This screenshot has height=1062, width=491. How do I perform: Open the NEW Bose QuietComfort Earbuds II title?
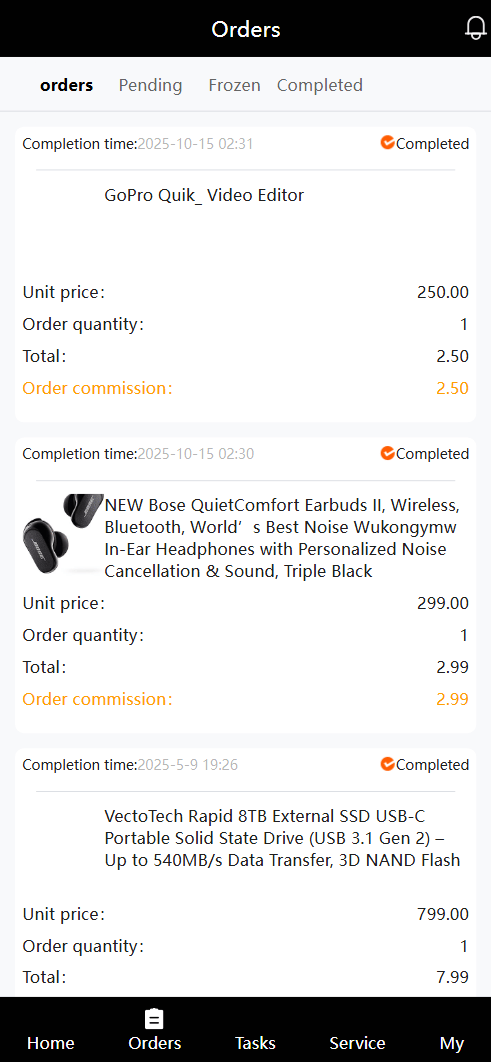pyautogui.click(x=282, y=538)
